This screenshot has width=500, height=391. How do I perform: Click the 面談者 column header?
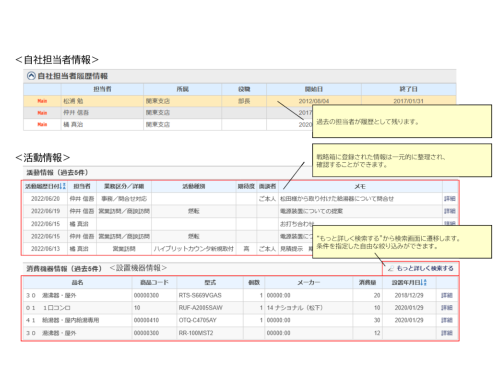coord(267,186)
